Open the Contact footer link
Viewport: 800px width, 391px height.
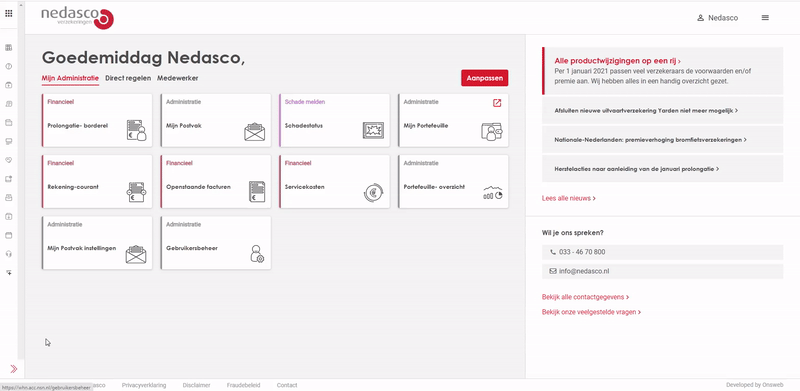click(x=287, y=385)
